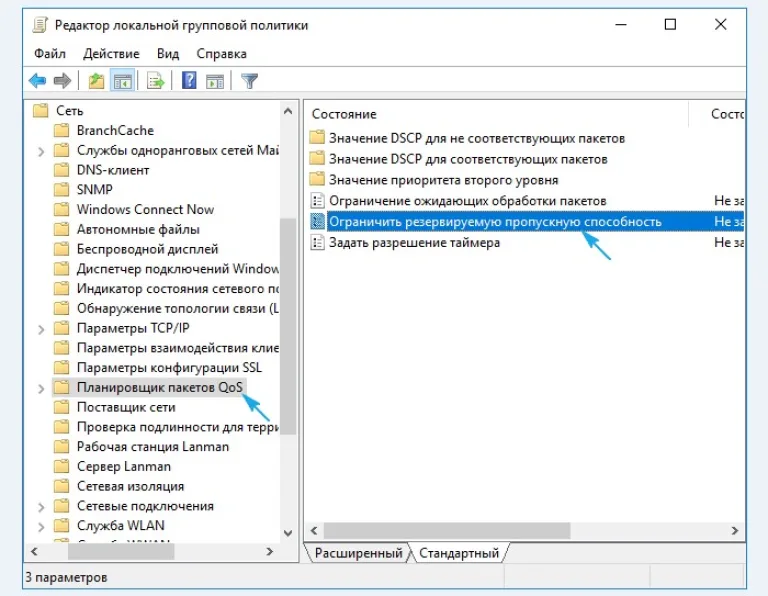Image resolution: width=768 pixels, height=596 pixels.
Task: Select "Рабочая станция Lanman" in tree
Action: tap(153, 447)
